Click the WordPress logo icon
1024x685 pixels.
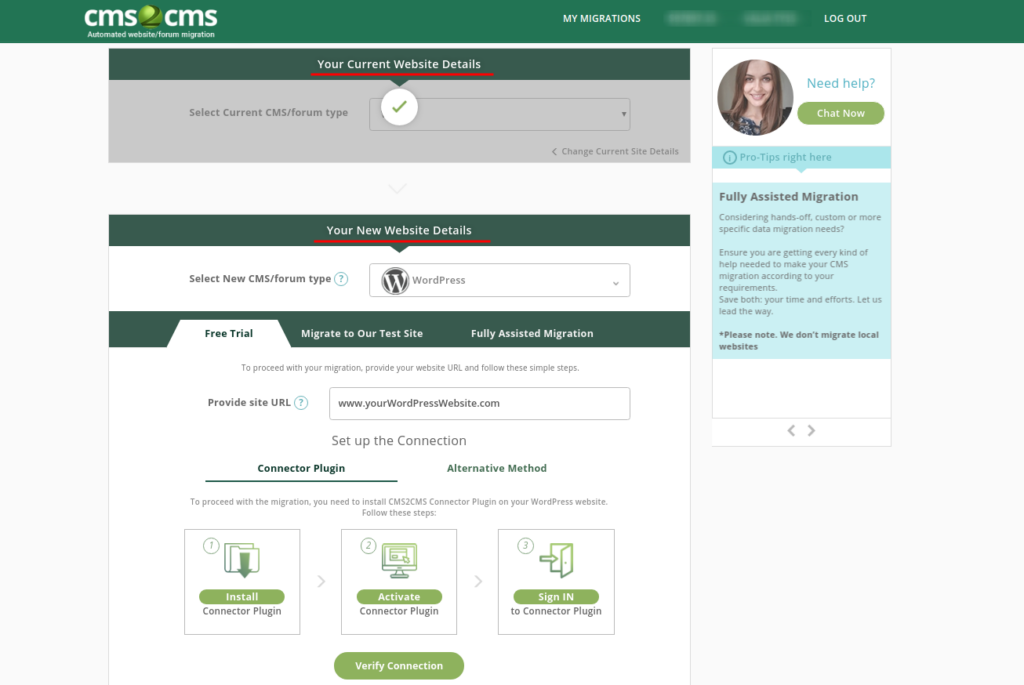[x=395, y=281]
